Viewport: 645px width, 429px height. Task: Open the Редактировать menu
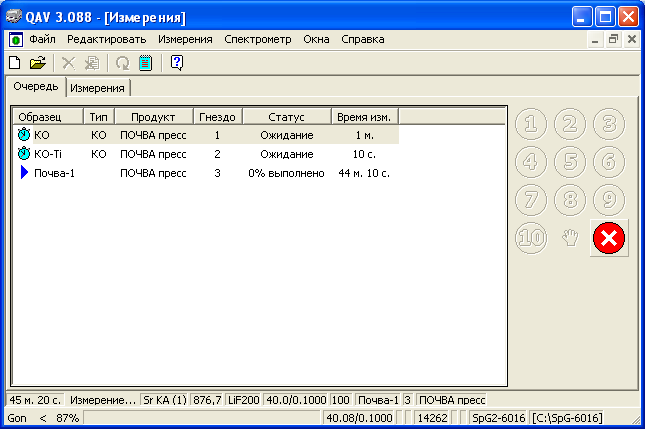(x=107, y=39)
